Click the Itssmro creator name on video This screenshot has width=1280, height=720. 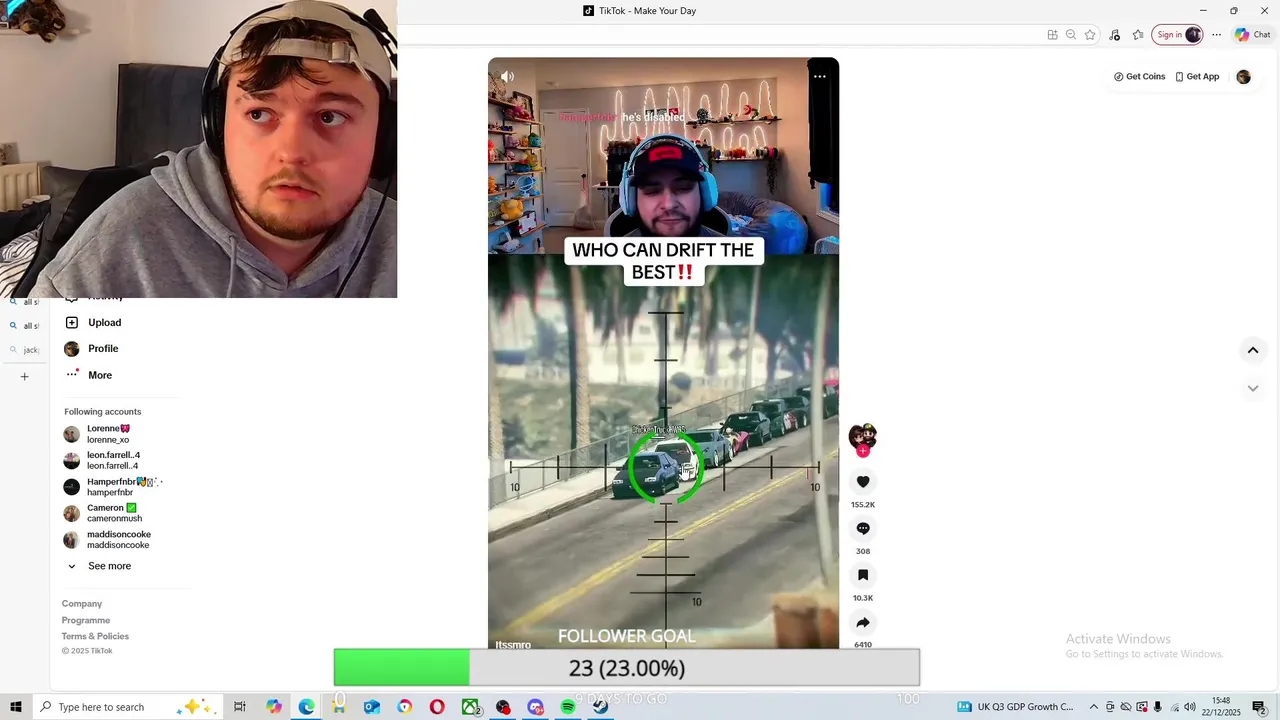point(513,645)
